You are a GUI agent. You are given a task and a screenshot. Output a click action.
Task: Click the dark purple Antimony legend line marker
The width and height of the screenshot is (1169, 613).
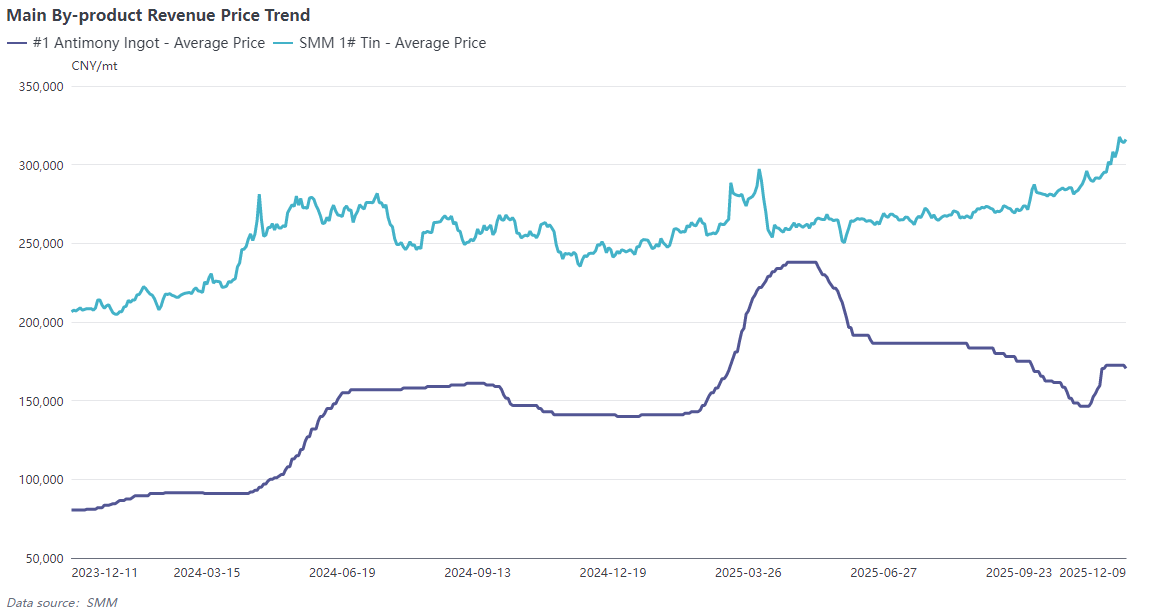pyautogui.click(x=17, y=43)
